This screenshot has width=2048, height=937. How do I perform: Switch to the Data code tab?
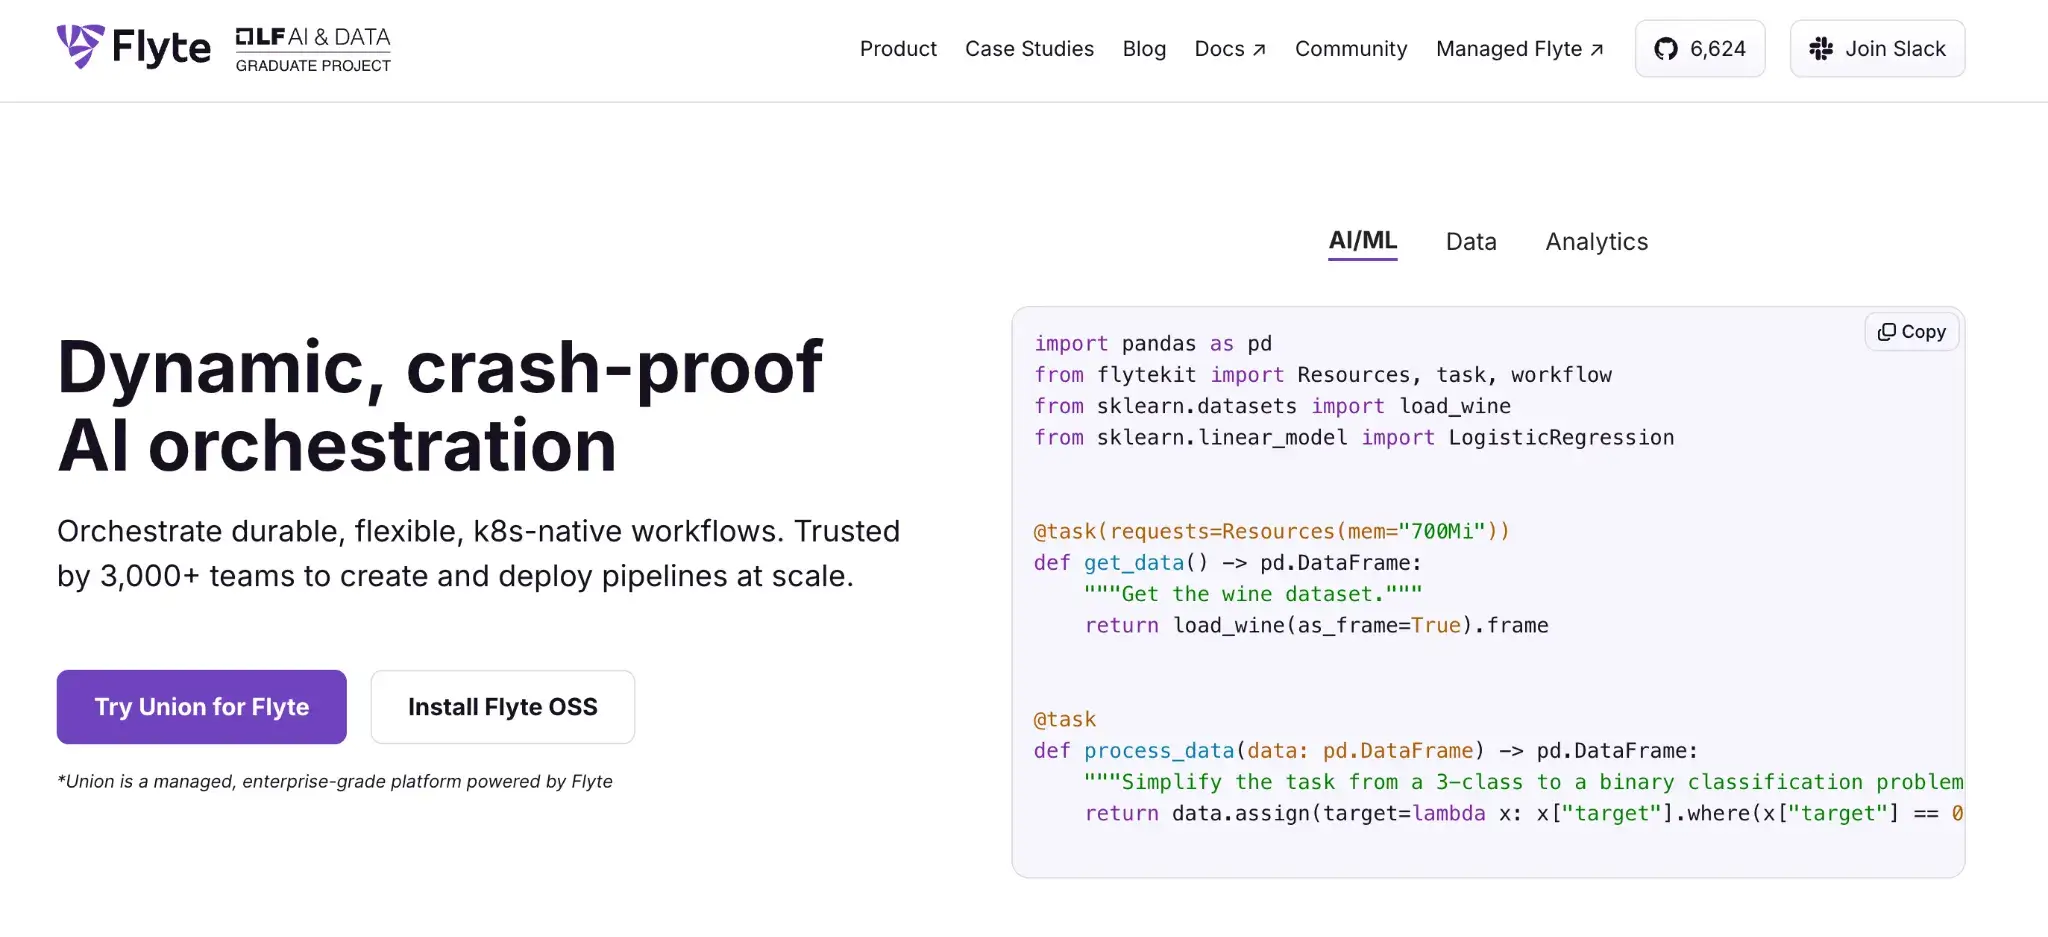tap(1470, 242)
